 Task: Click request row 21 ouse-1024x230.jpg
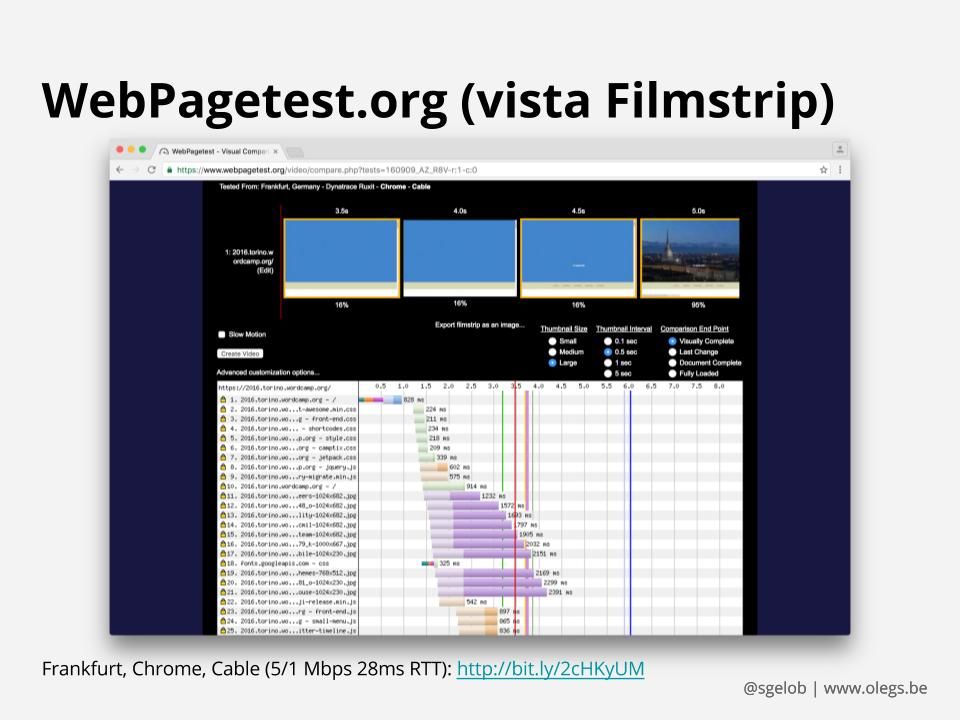(x=480, y=592)
